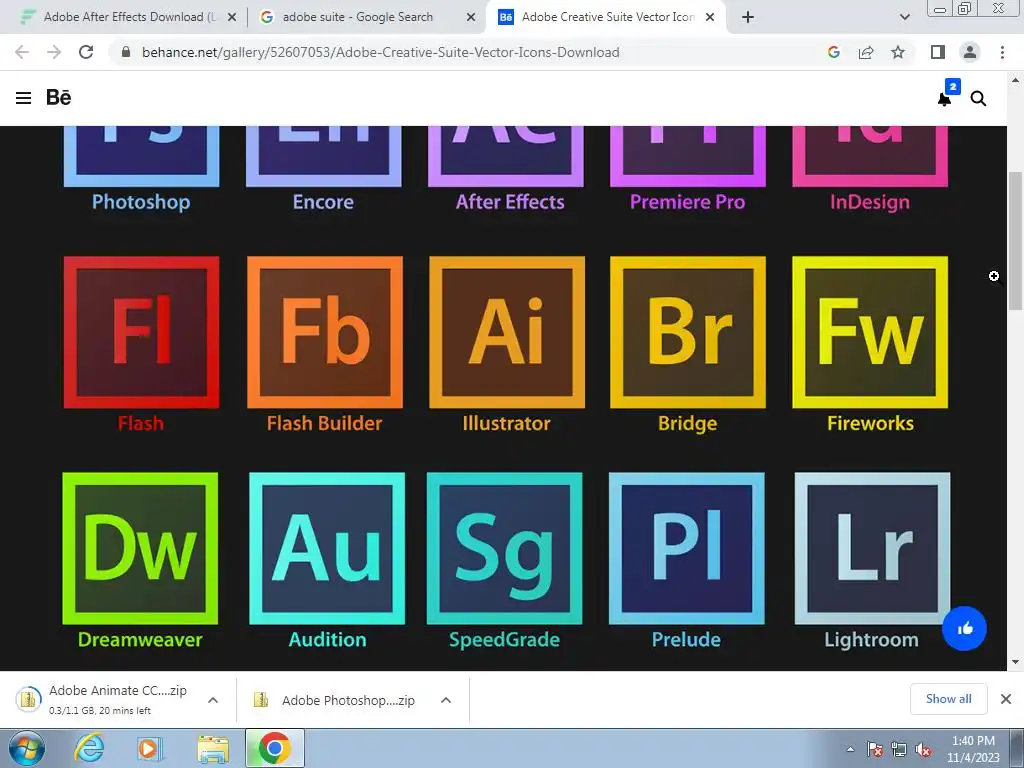This screenshot has height=768, width=1024.
Task: Open Windows Media Player from taskbar
Action: click(149, 748)
